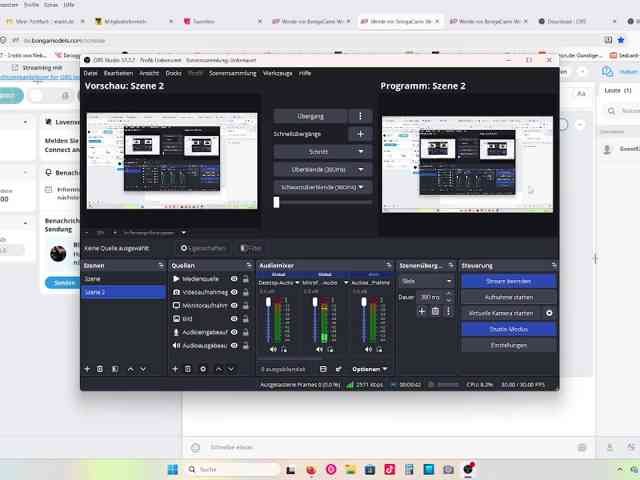Hide the Medienquelle source via eye icon

pos(234,279)
